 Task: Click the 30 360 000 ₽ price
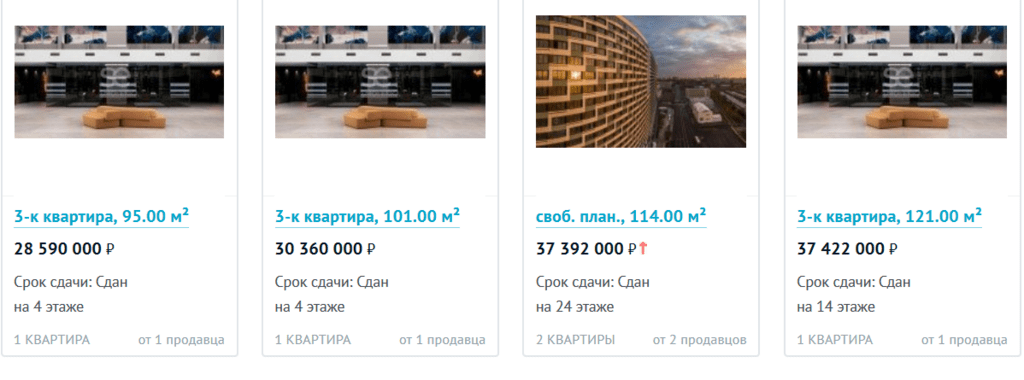(325, 249)
